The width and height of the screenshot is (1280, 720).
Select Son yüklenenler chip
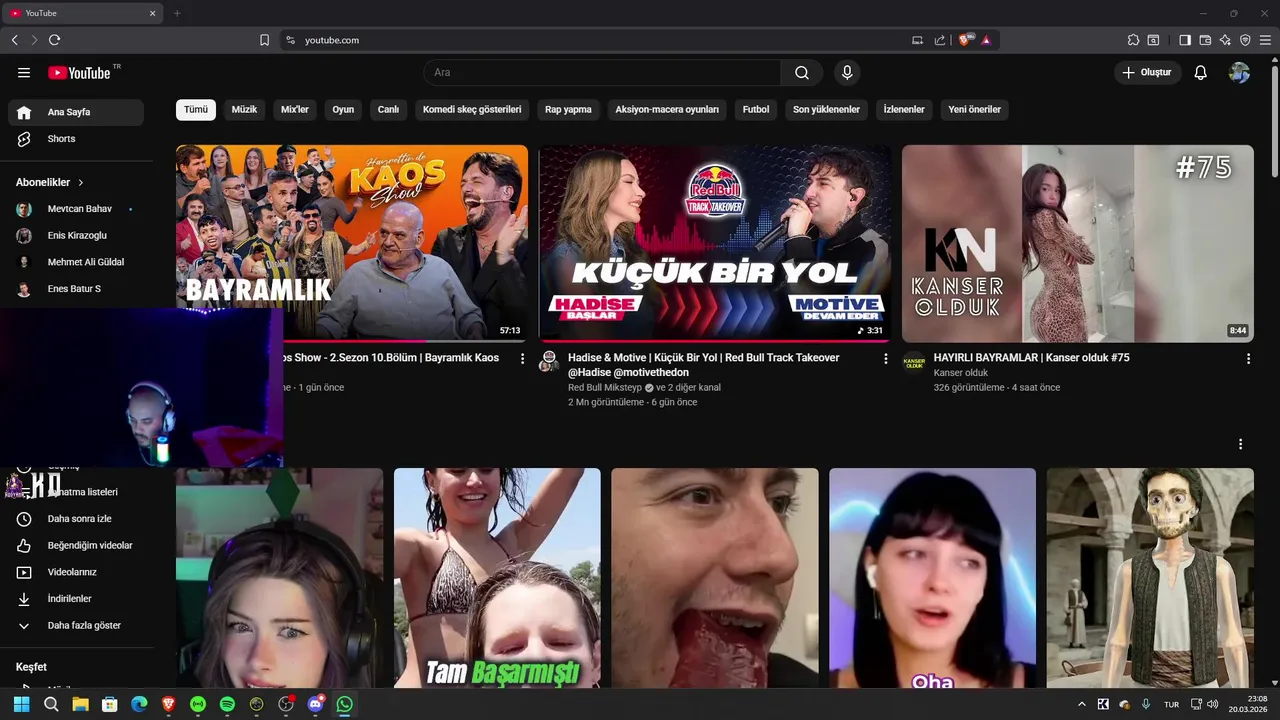pyautogui.click(x=826, y=110)
